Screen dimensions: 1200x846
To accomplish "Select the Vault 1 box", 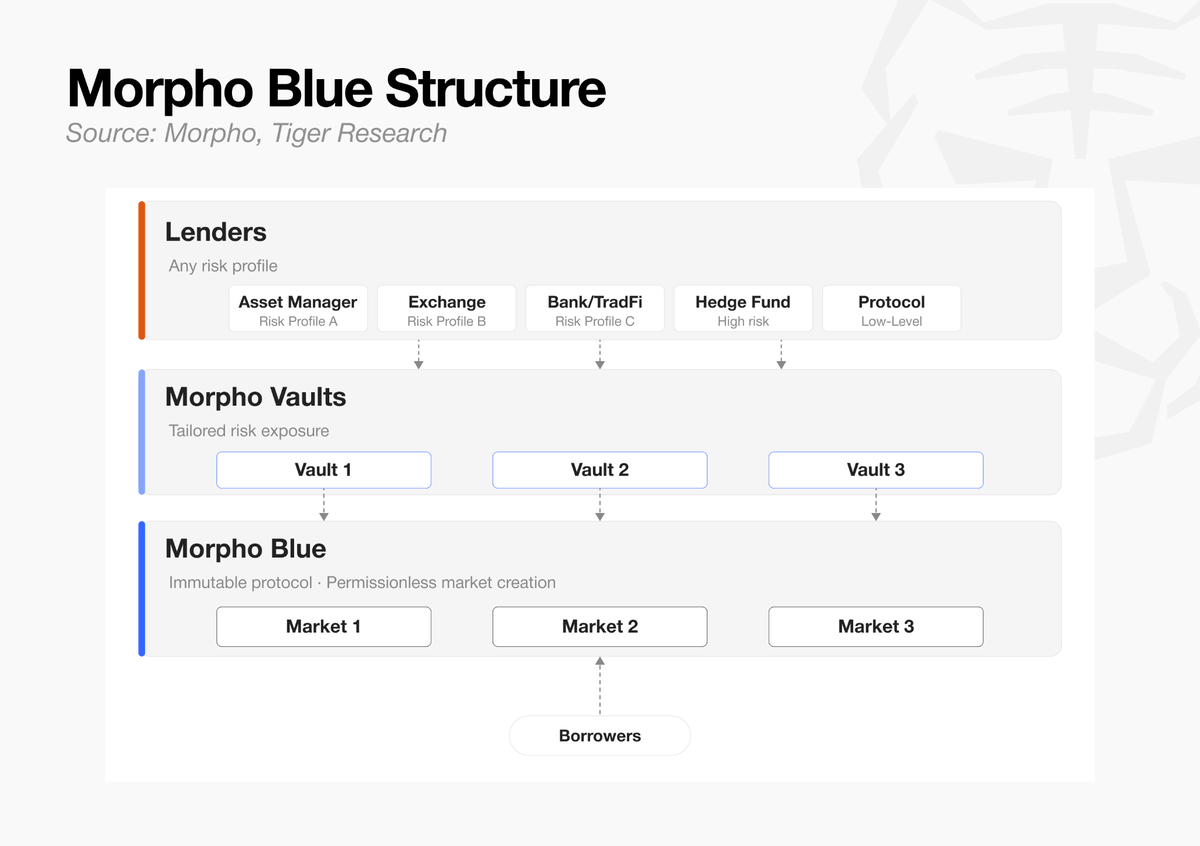I will [323, 470].
